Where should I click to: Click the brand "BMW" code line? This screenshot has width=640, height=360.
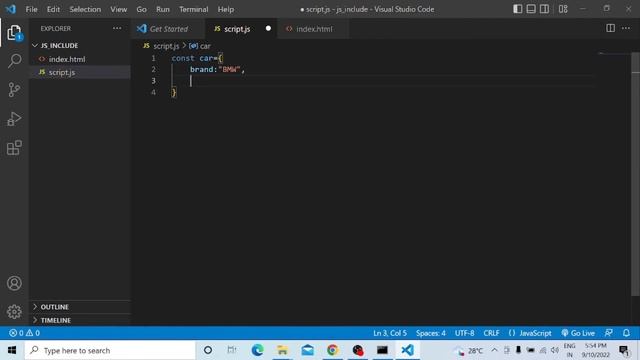(217, 69)
